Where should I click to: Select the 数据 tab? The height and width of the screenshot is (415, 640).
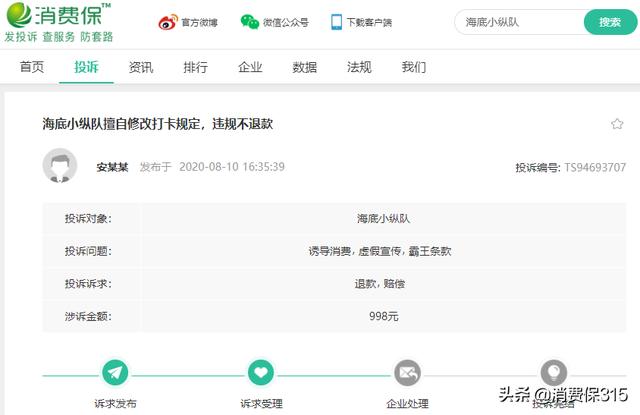(304, 67)
